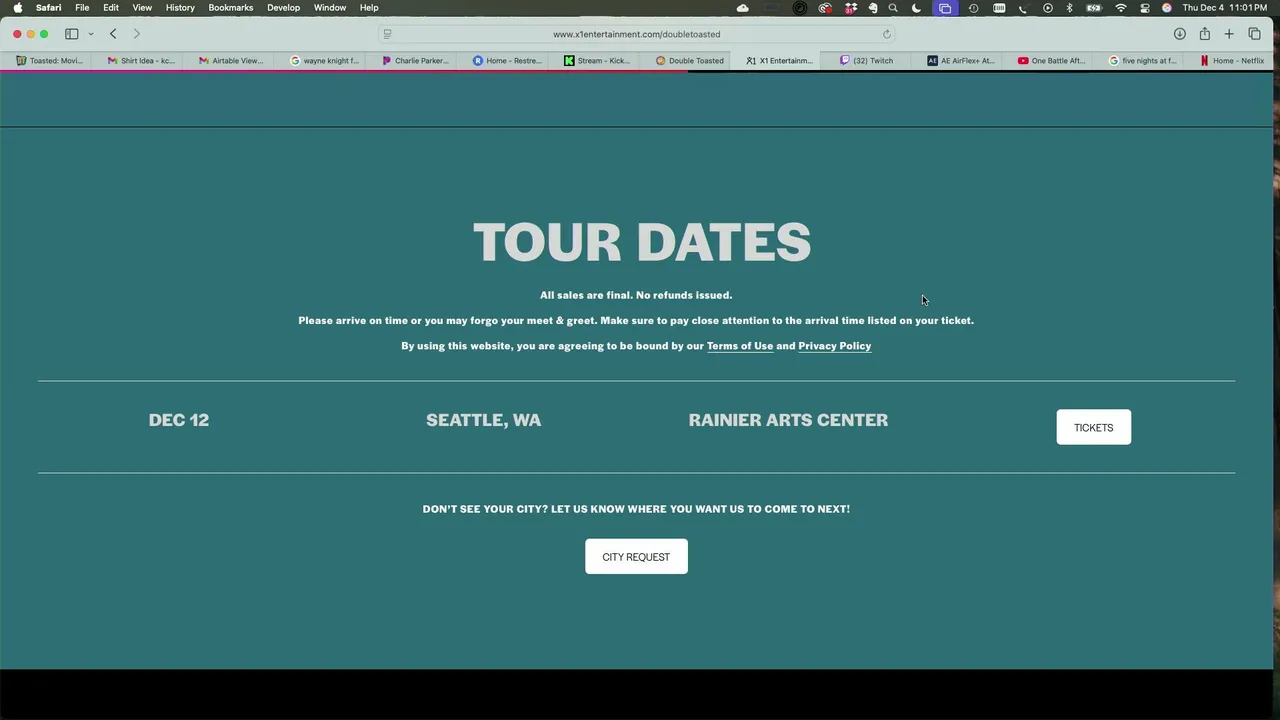Click the TICKETS button for Seattle
Screen dimensions: 1280x720
pos(1093,427)
